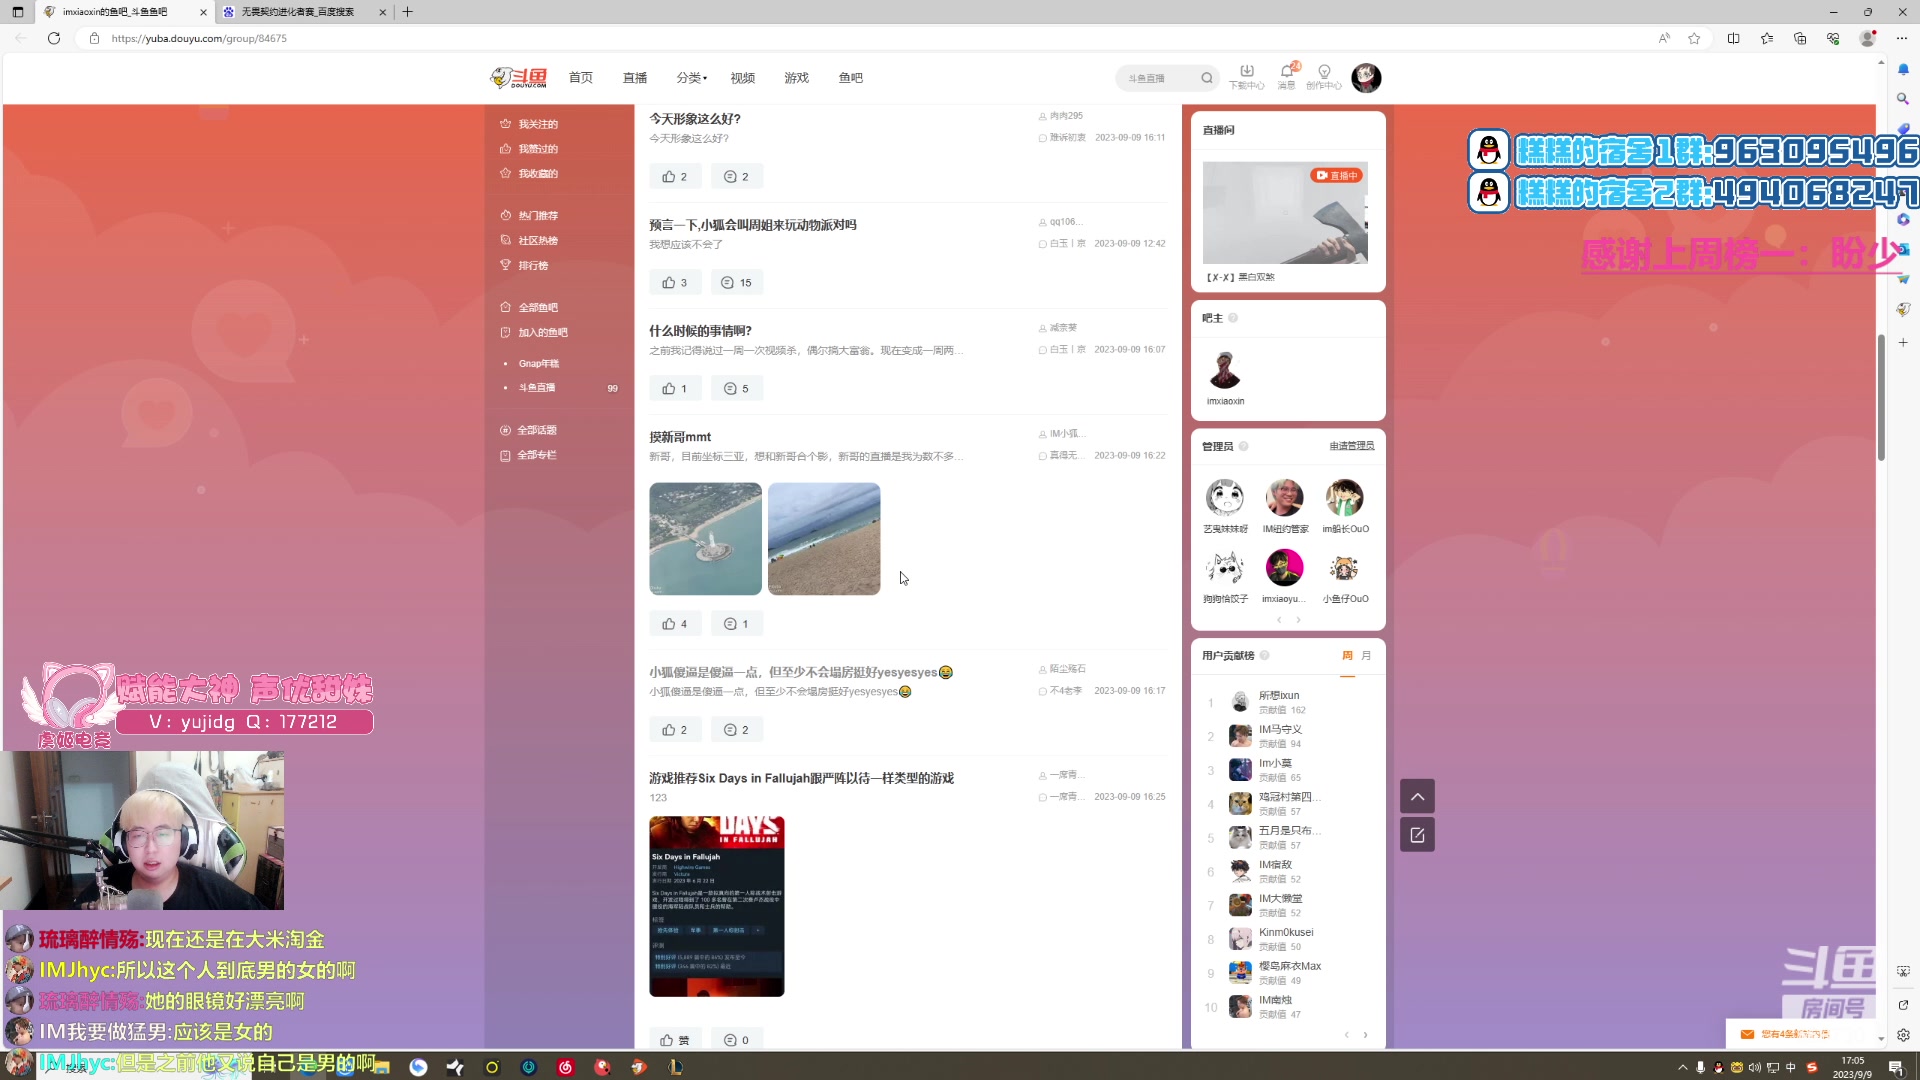The height and width of the screenshot is (1080, 1920).
Task: Open browser split screen icon
Action: tap(1733, 38)
